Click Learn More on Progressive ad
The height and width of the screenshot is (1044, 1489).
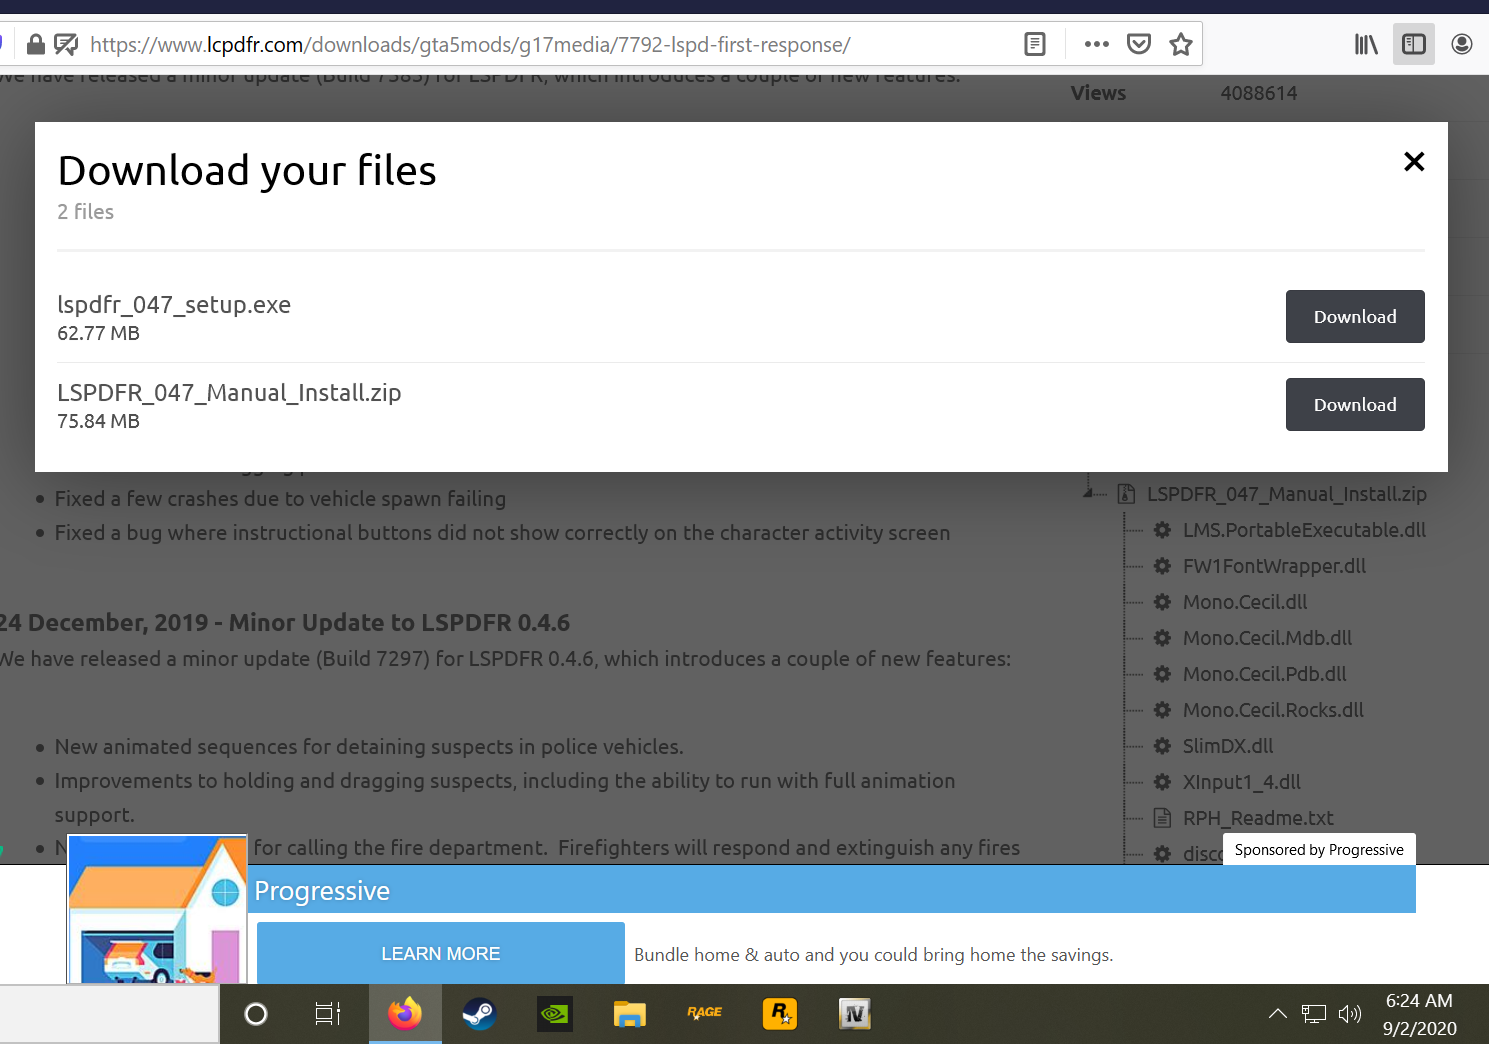coord(441,953)
